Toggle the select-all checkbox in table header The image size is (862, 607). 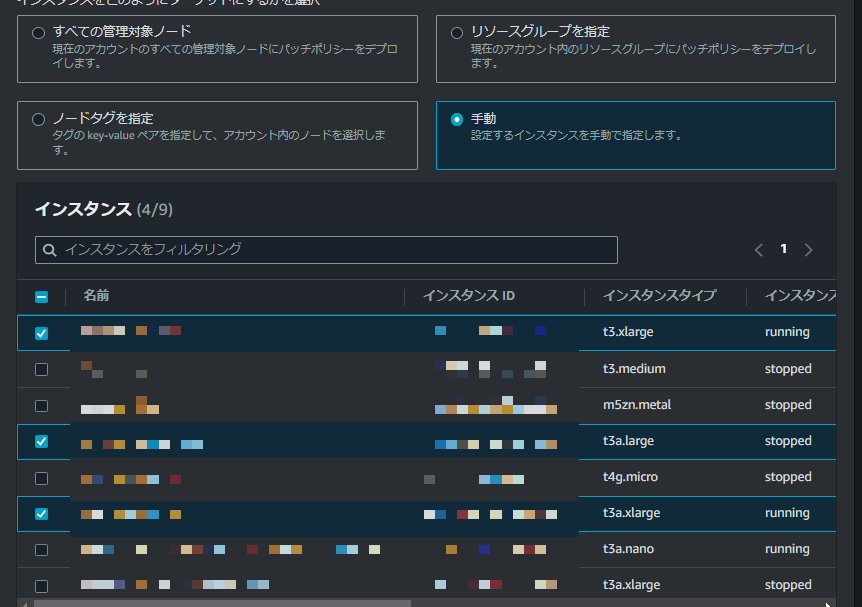point(42,296)
